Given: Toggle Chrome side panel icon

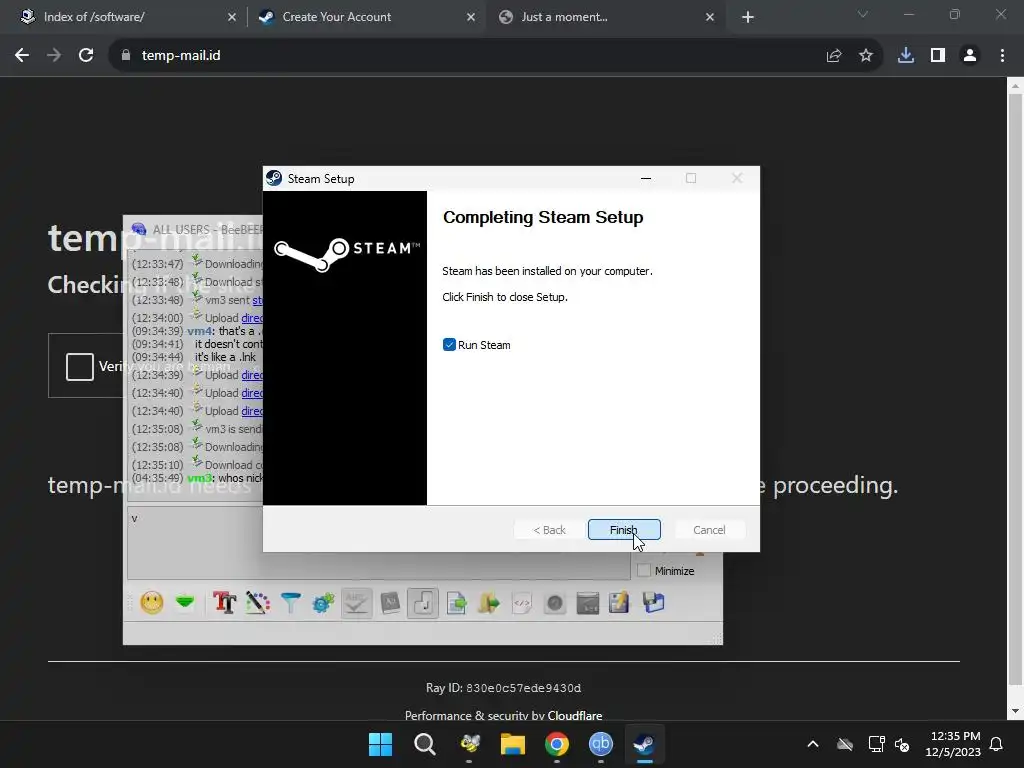Looking at the screenshot, I should click(x=938, y=56).
